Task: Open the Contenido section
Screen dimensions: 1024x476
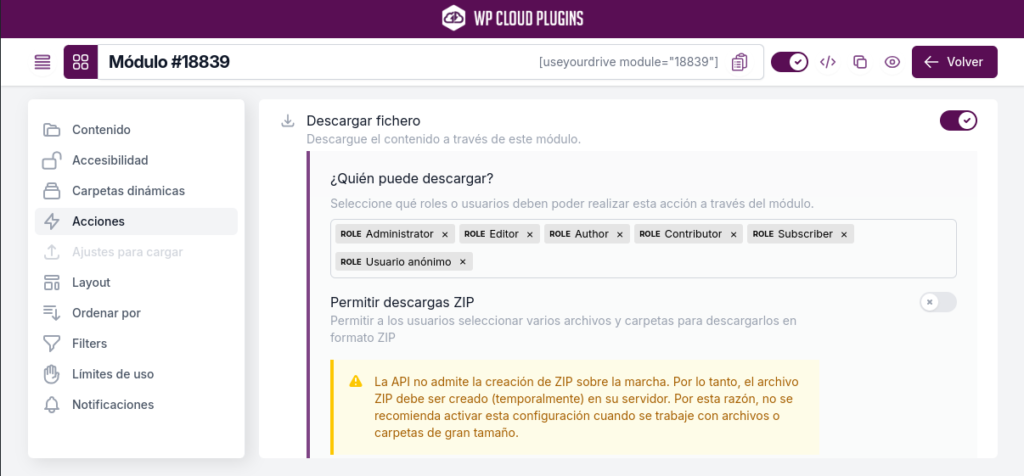Action: pyautogui.click(x=136, y=130)
